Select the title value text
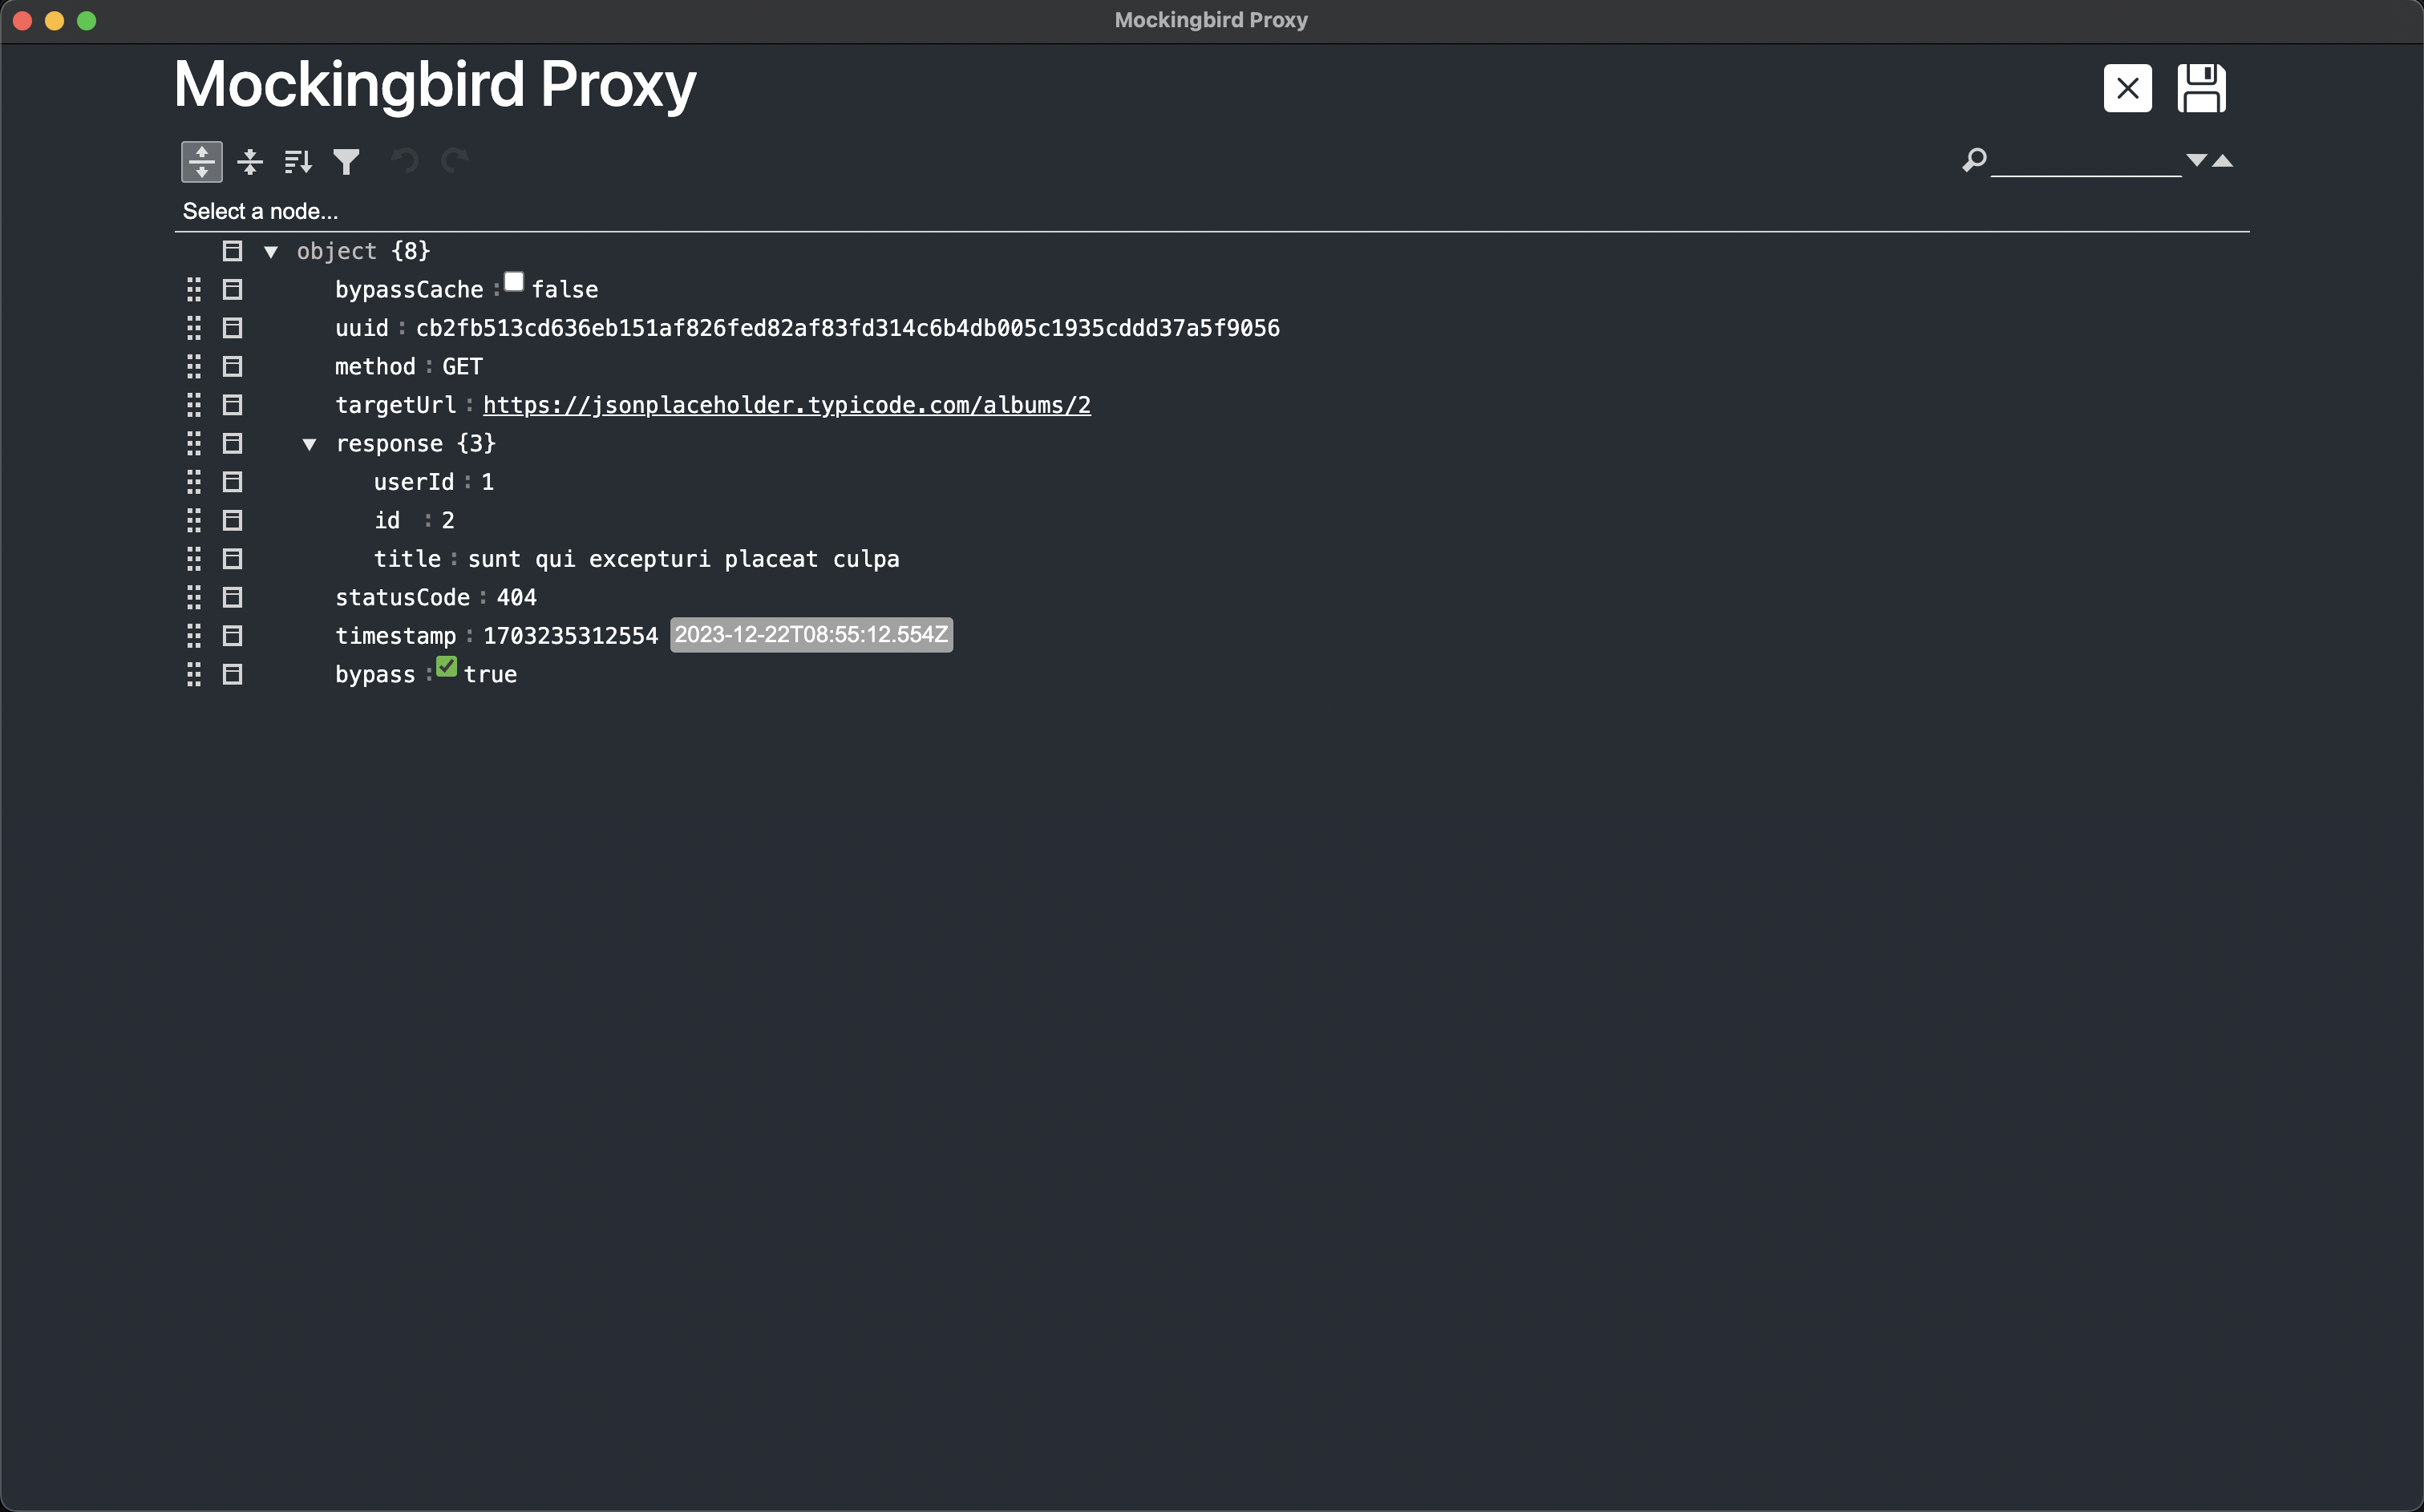 pos(683,559)
